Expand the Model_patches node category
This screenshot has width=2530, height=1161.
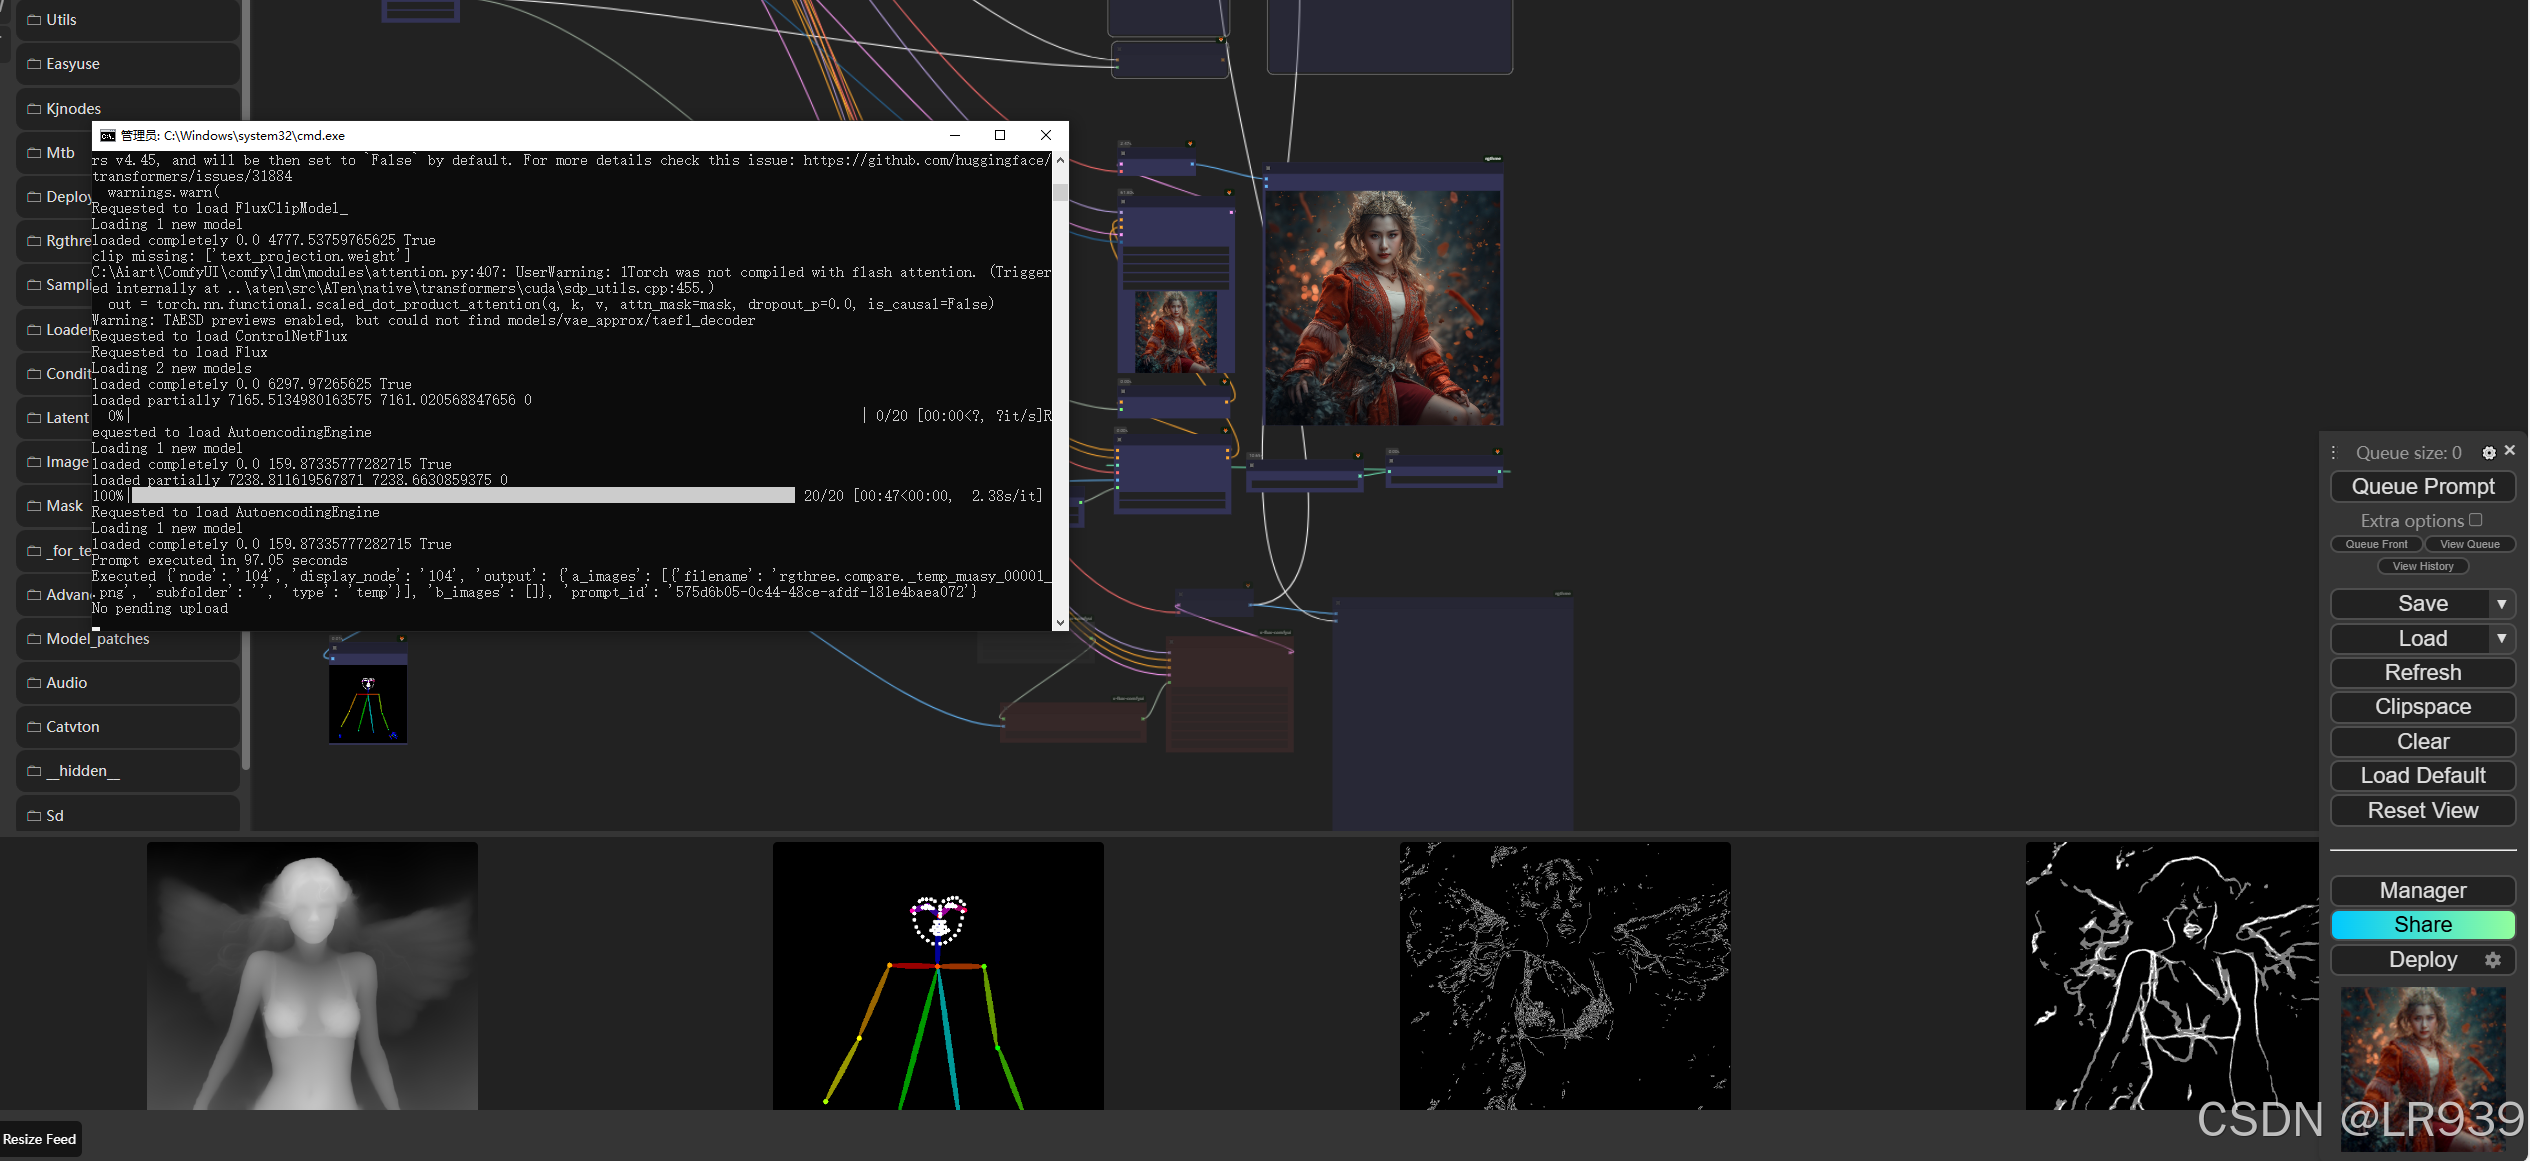tap(97, 639)
